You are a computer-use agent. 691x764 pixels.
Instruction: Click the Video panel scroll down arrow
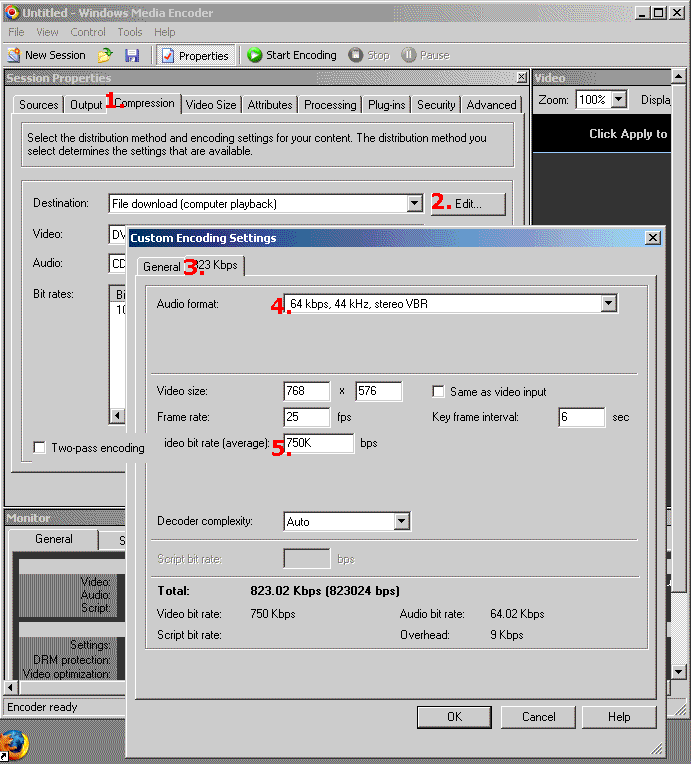[678, 671]
